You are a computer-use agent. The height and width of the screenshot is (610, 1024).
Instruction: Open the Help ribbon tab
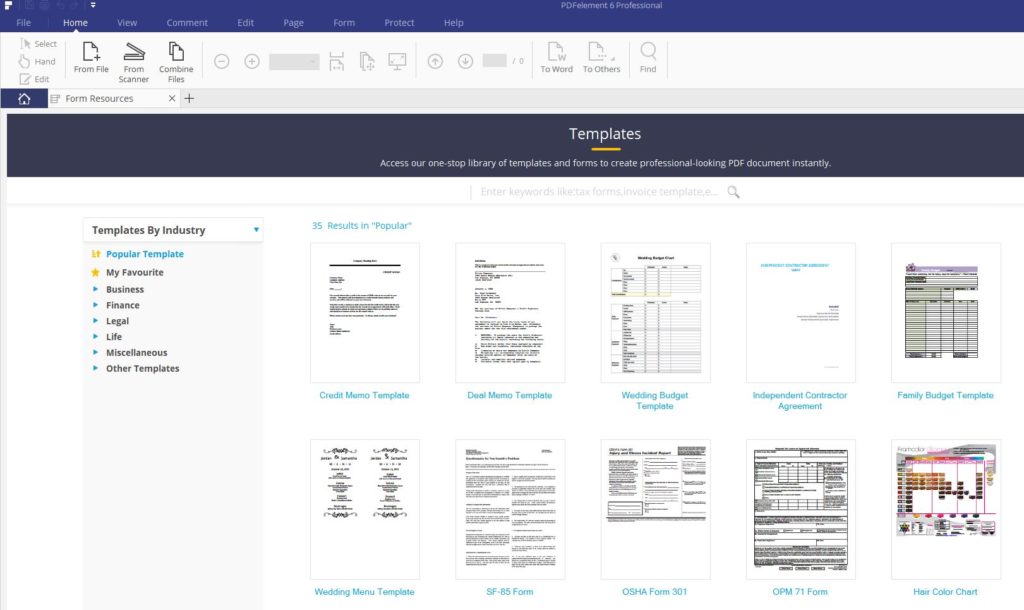tap(453, 23)
